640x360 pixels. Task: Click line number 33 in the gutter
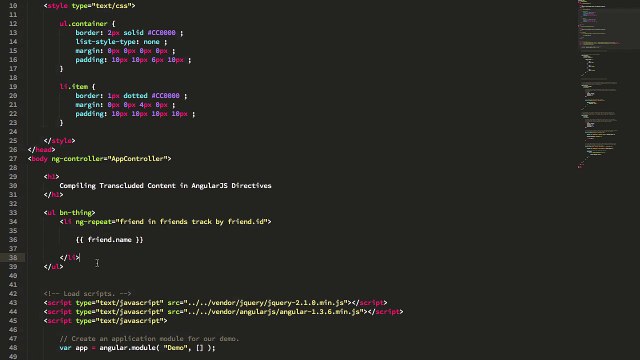[x=13, y=213]
